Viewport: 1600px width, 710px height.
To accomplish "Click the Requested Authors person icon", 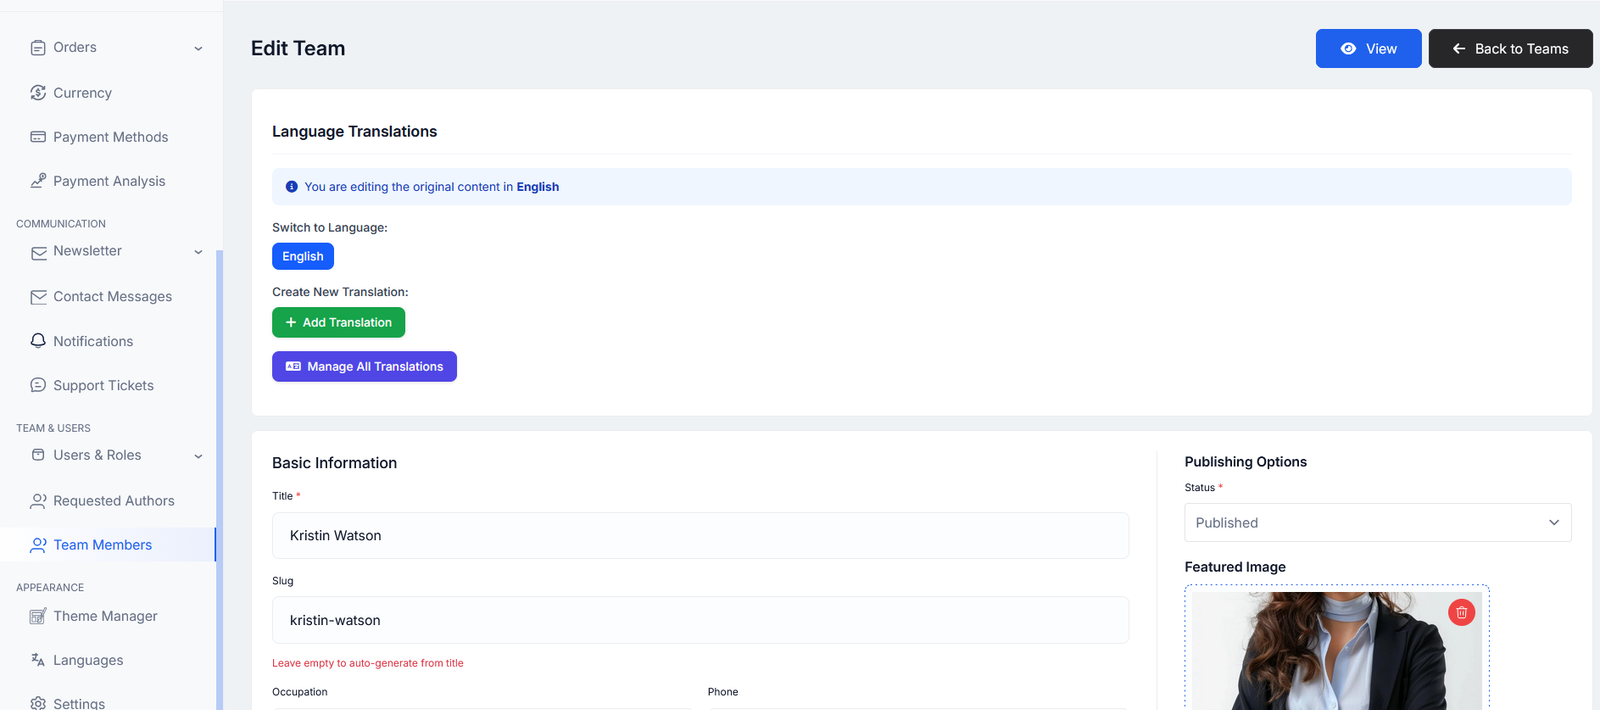I will pyautogui.click(x=38, y=501).
